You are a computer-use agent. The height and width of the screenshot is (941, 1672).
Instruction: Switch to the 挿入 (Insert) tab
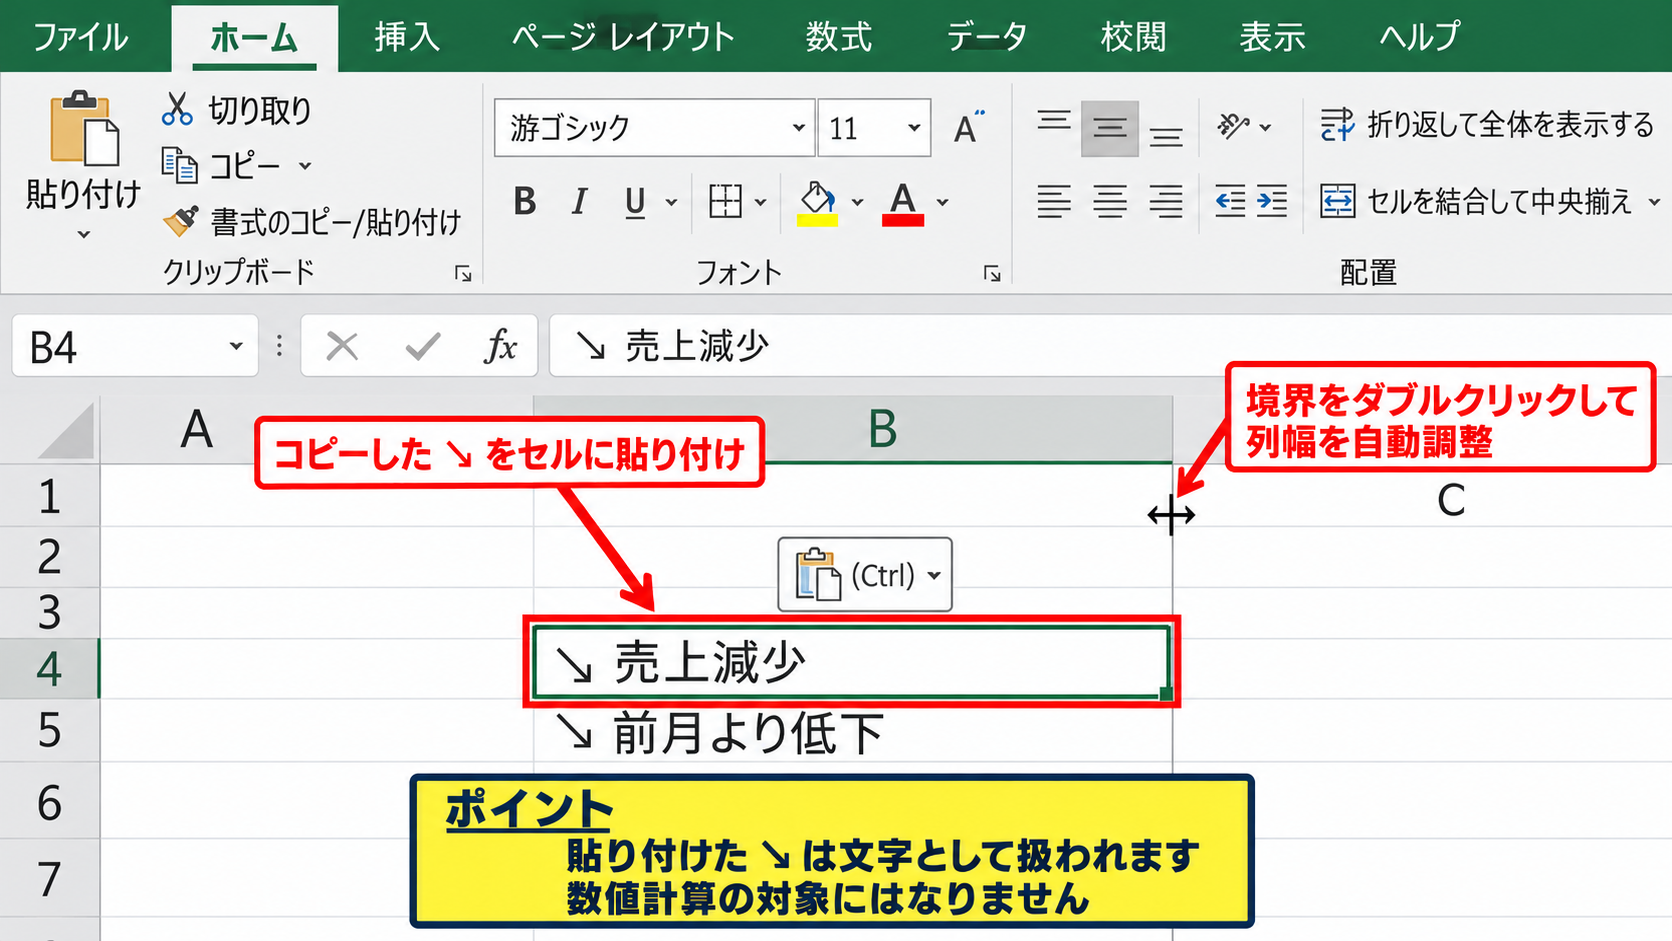pos(407,37)
